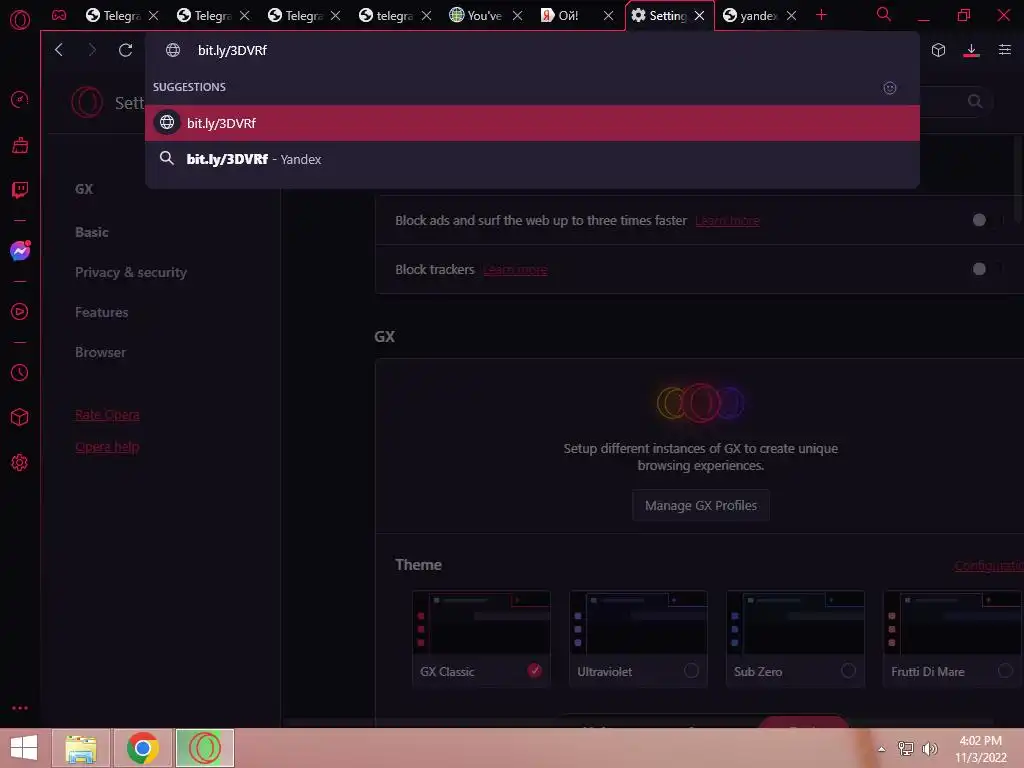Open History clock icon in sidebar
Screen dimensions: 1024x768
click(20, 372)
